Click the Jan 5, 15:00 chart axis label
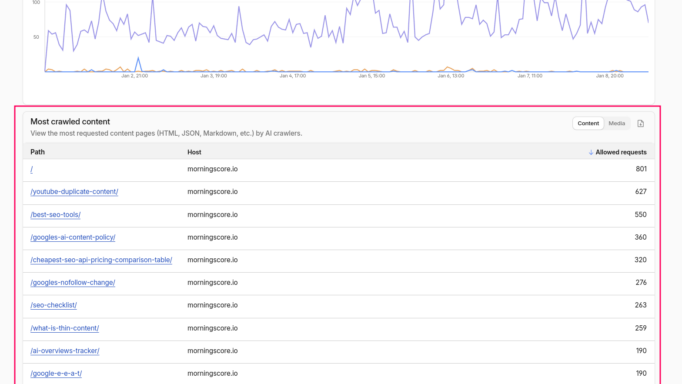Screen dimensions: 682x384 372,76
